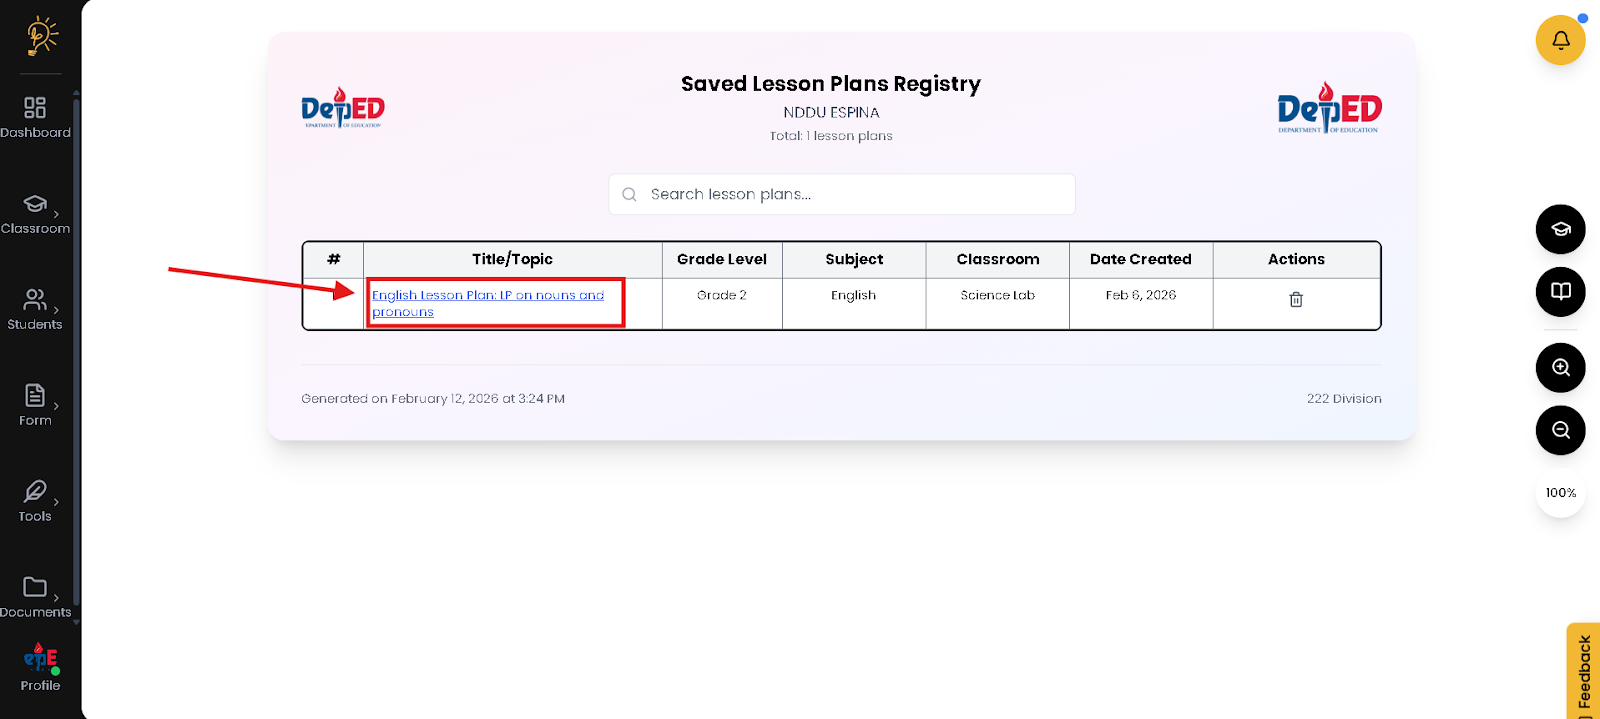Expand the Form sidebar menu
This screenshot has width=1600, height=719.
[35, 405]
